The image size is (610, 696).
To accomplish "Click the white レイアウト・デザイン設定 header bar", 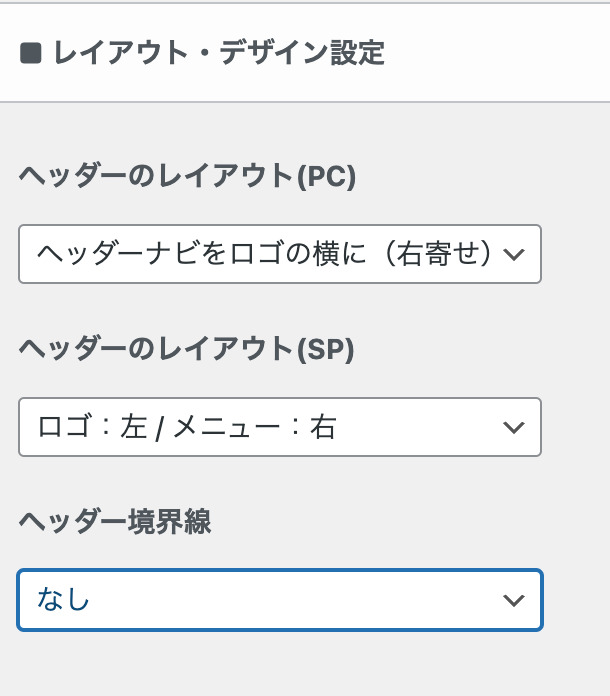I will 480,54.
